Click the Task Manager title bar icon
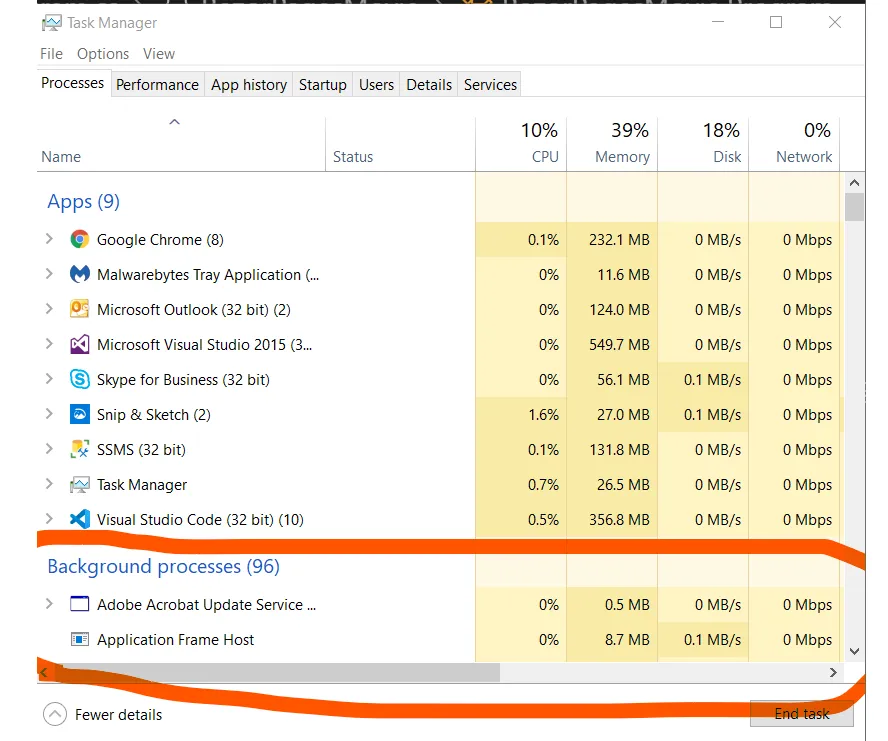This screenshot has height=741, width=888. (52, 23)
